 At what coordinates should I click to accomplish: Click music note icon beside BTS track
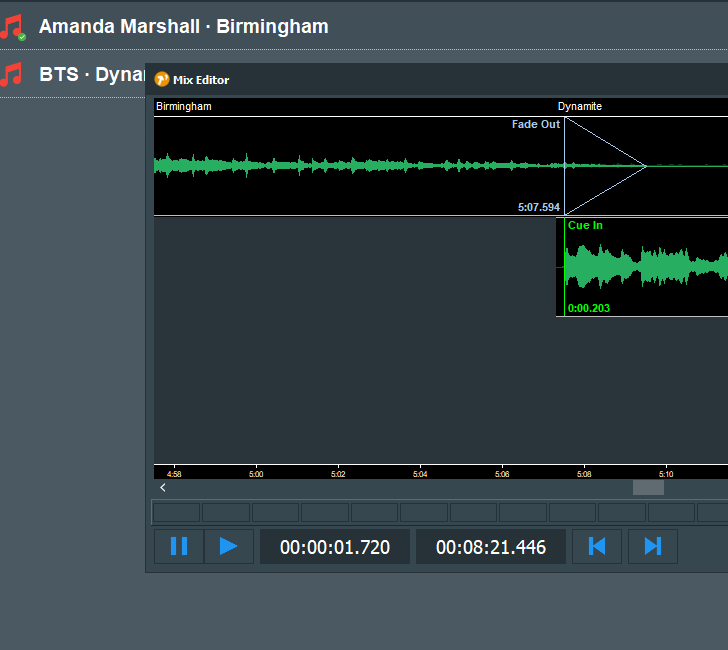pyautogui.click(x=11, y=74)
